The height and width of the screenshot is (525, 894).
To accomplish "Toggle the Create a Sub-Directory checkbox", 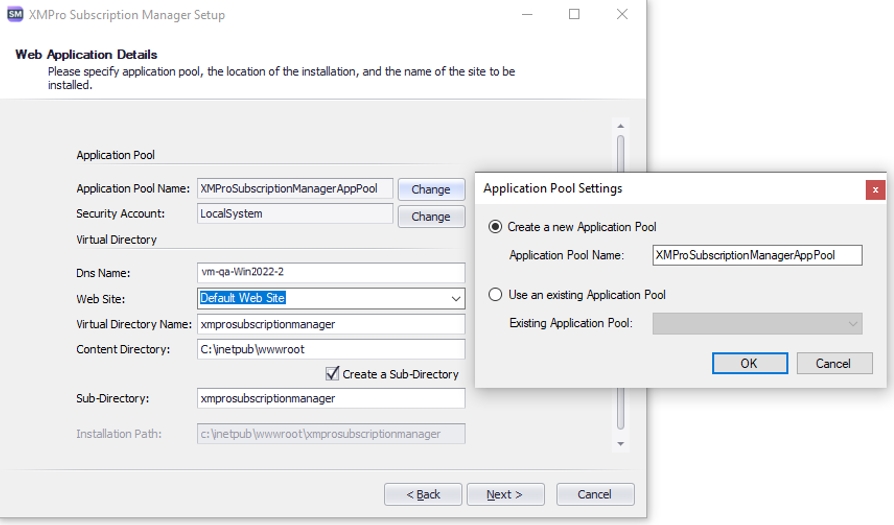I will pyautogui.click(x=332, y=374).
